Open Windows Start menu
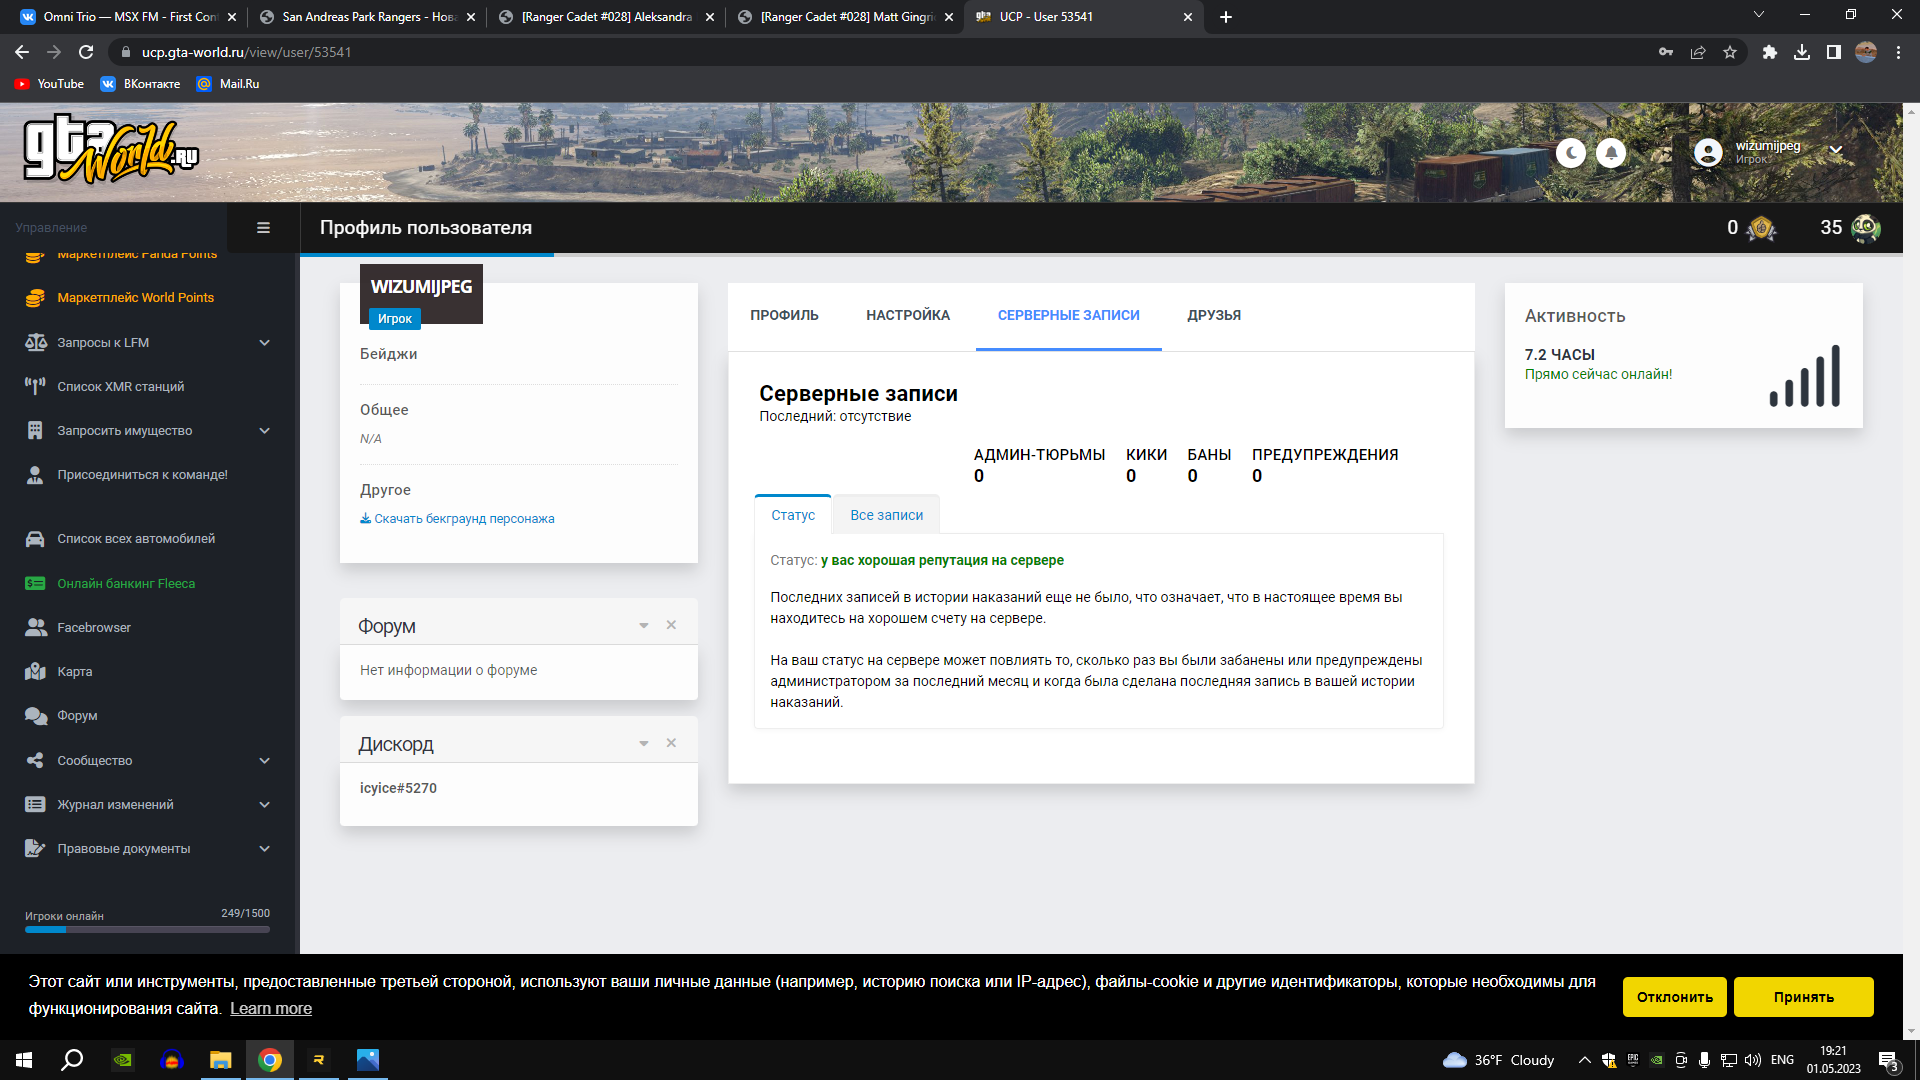1920x1080 pixels. [x=24, y=1060]
